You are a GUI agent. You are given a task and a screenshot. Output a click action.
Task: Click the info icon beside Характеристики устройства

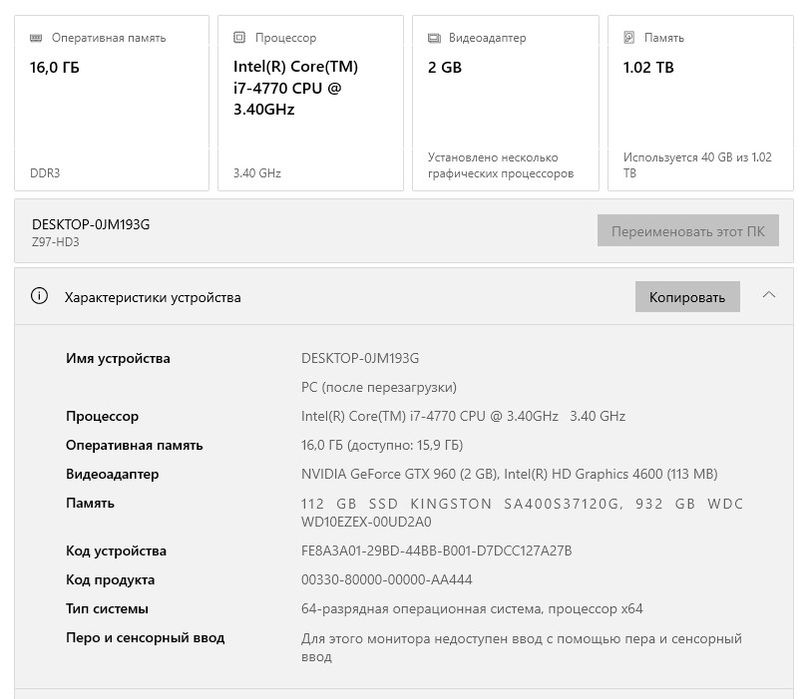tap(40, 296)
